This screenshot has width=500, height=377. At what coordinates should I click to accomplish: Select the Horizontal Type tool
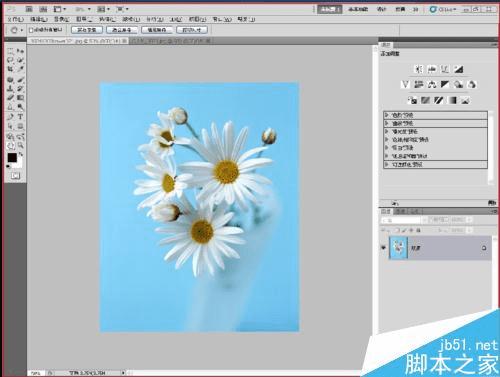point(20,117)
